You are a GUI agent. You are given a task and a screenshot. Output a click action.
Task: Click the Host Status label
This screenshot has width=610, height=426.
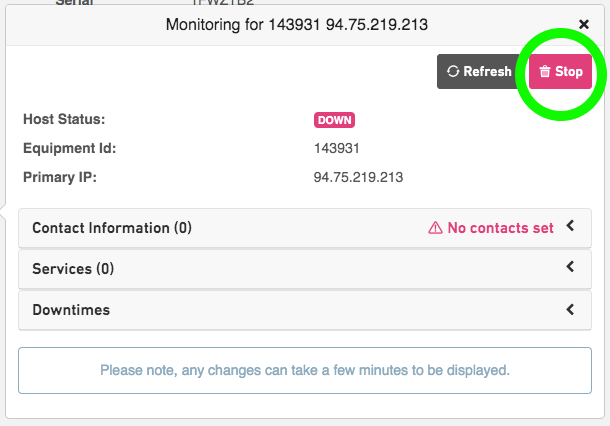pyautogui.click(x=64, y=119)
